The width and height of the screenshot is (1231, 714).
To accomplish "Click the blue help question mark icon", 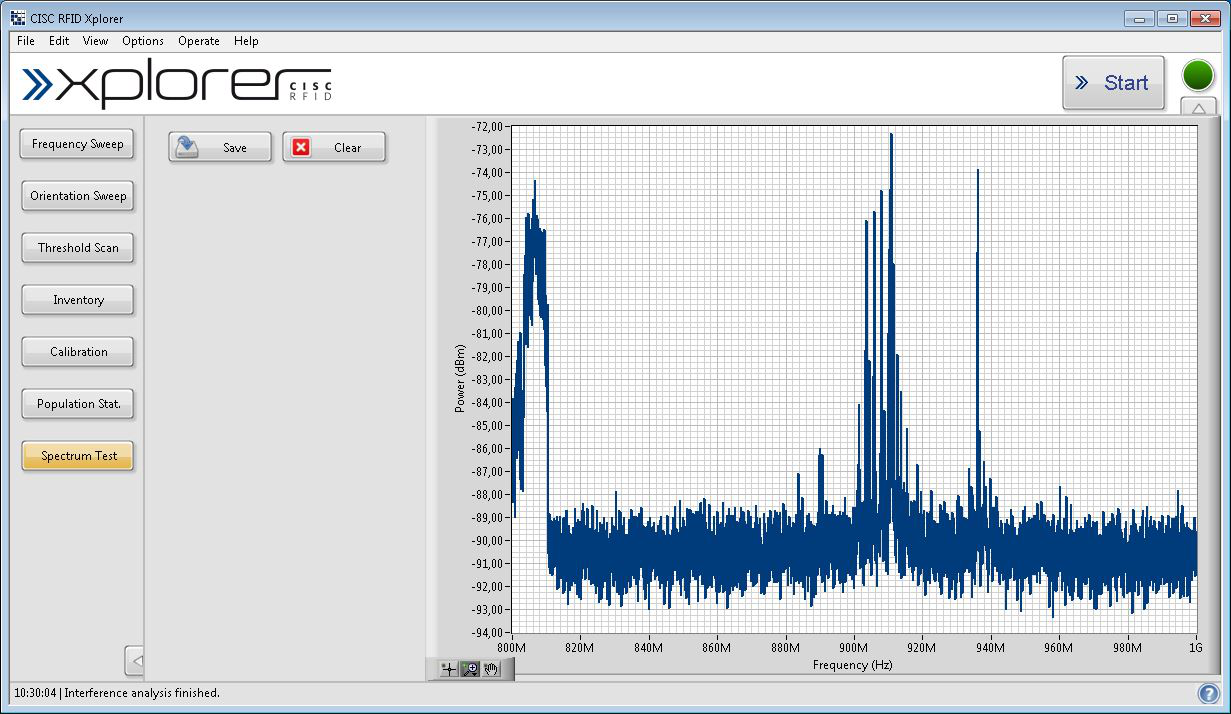I will point(1209,693).
